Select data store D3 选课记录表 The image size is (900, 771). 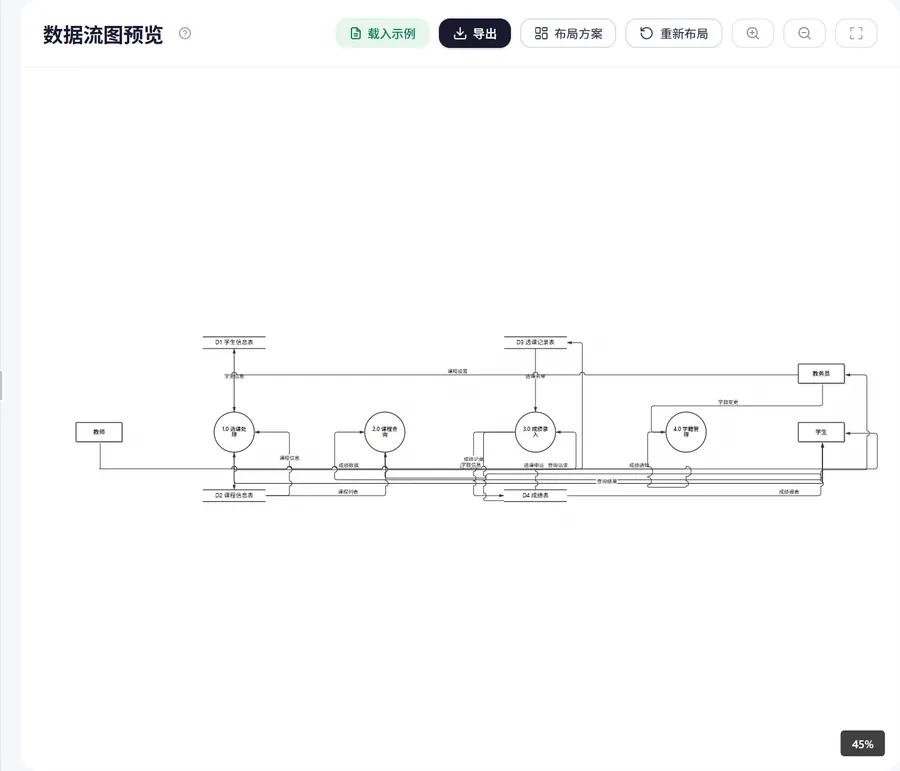[x=536, y=342]
